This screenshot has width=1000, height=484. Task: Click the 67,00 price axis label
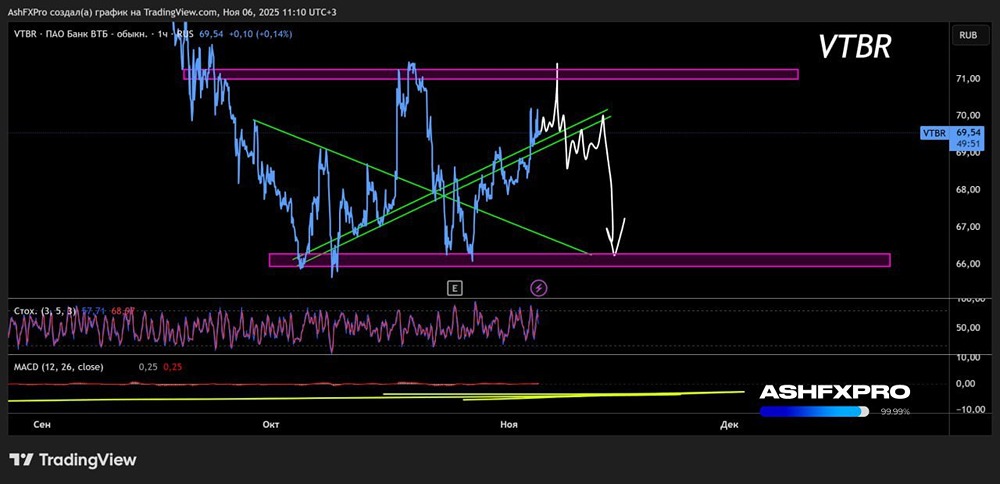pos(968,226)
